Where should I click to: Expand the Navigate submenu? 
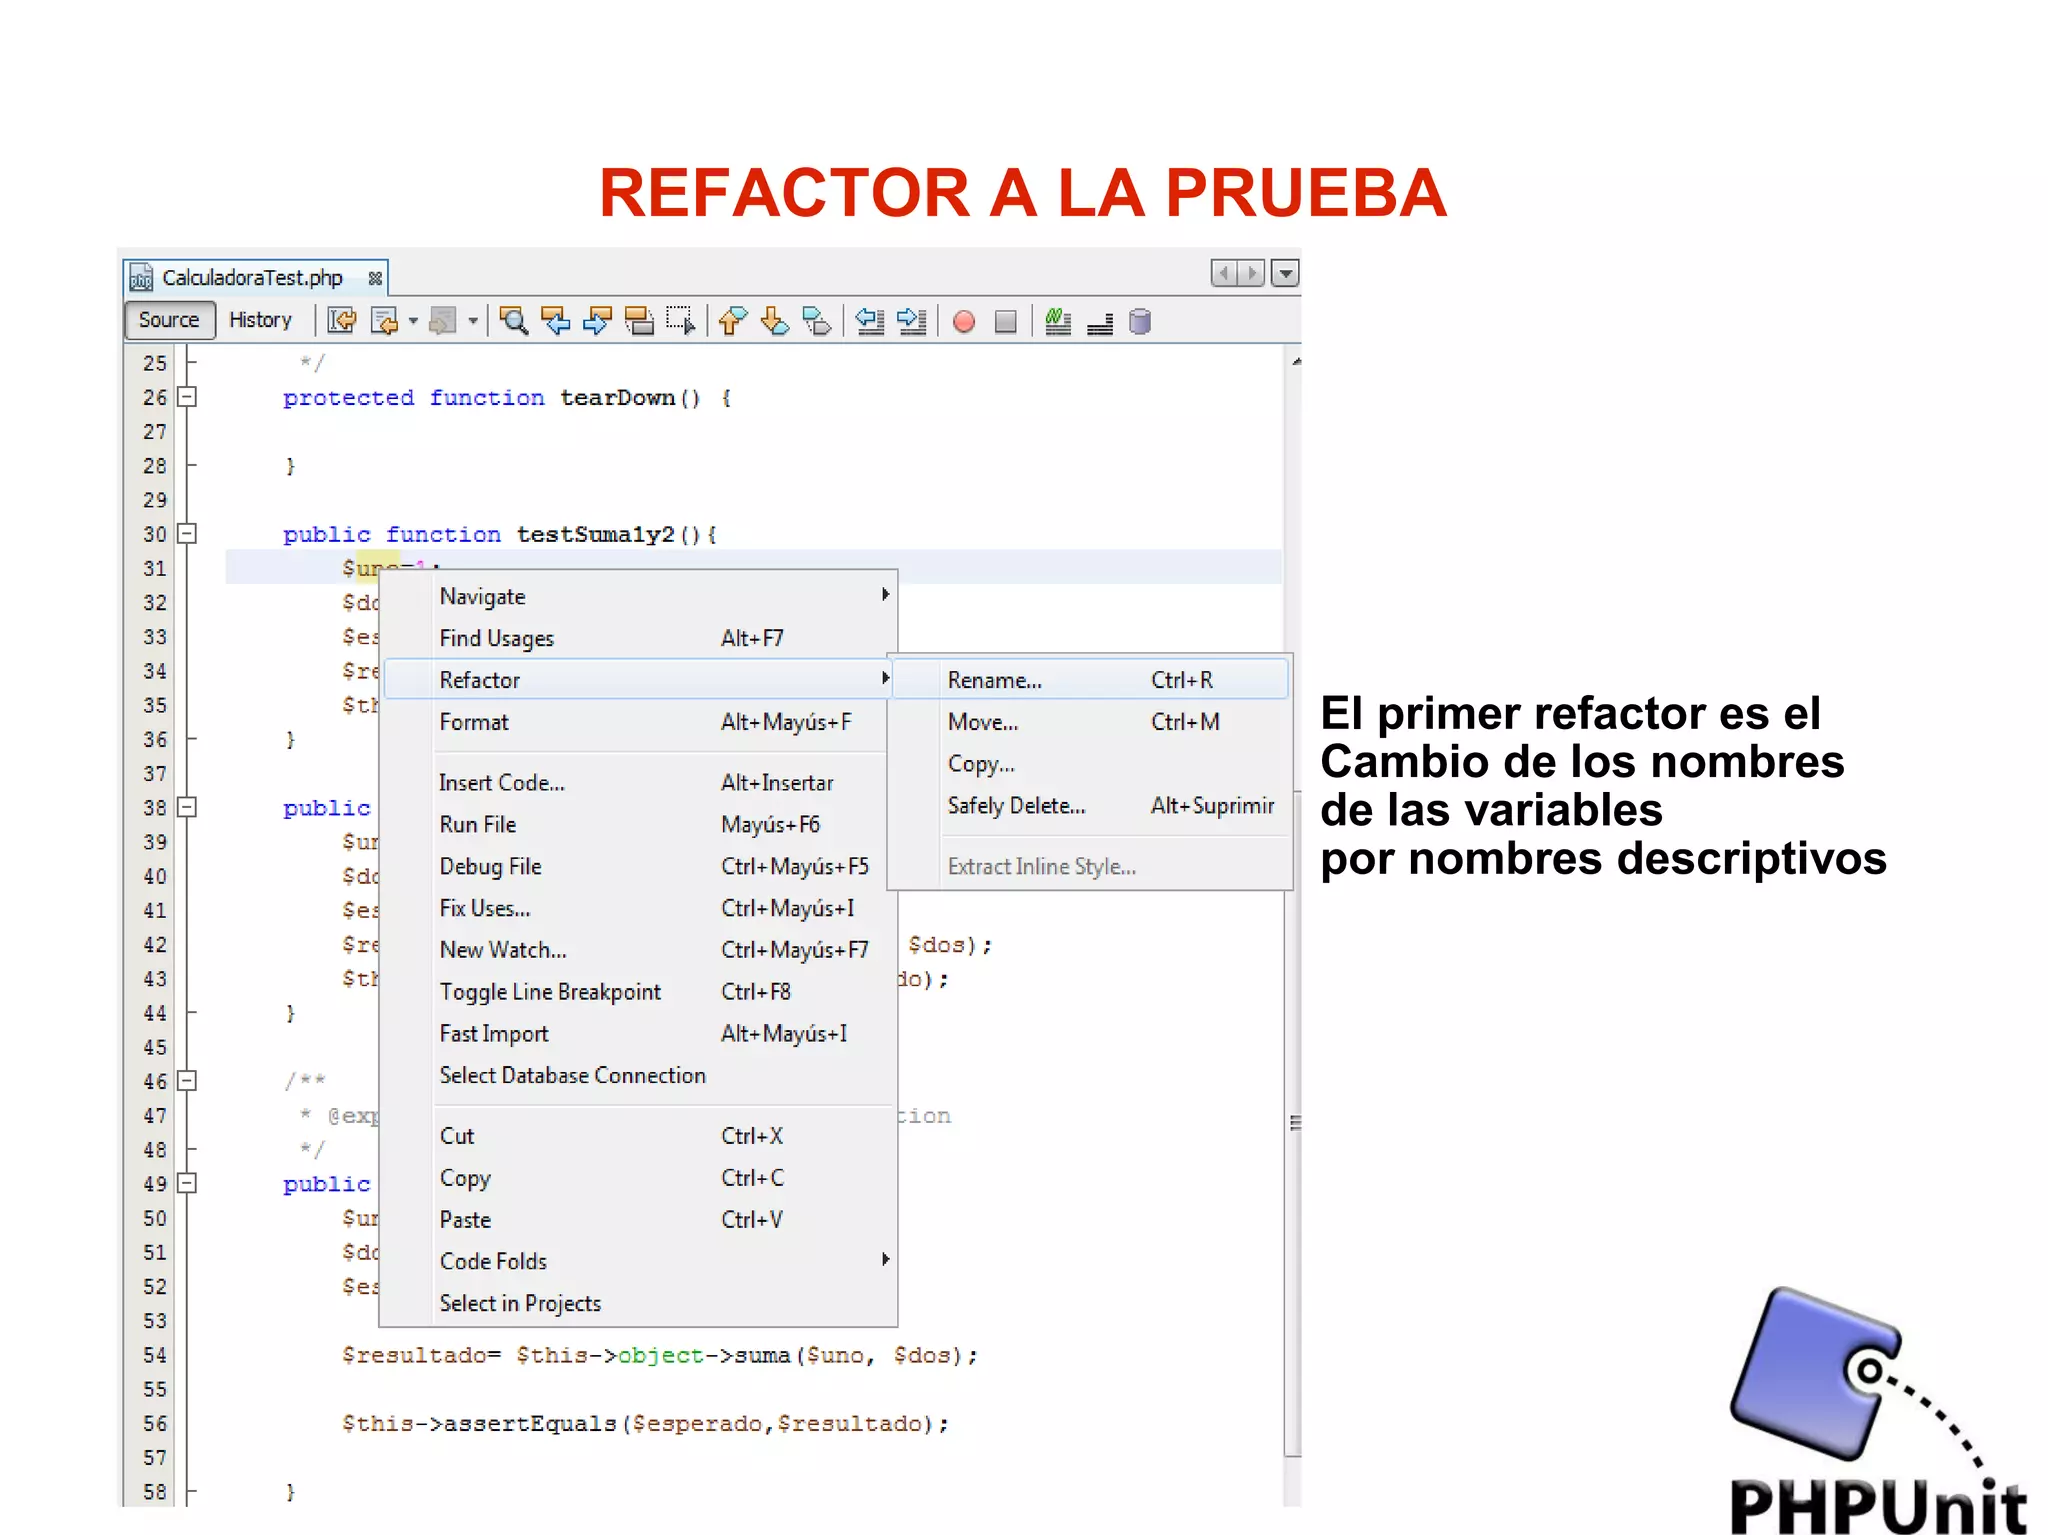(x=640, y=596)
